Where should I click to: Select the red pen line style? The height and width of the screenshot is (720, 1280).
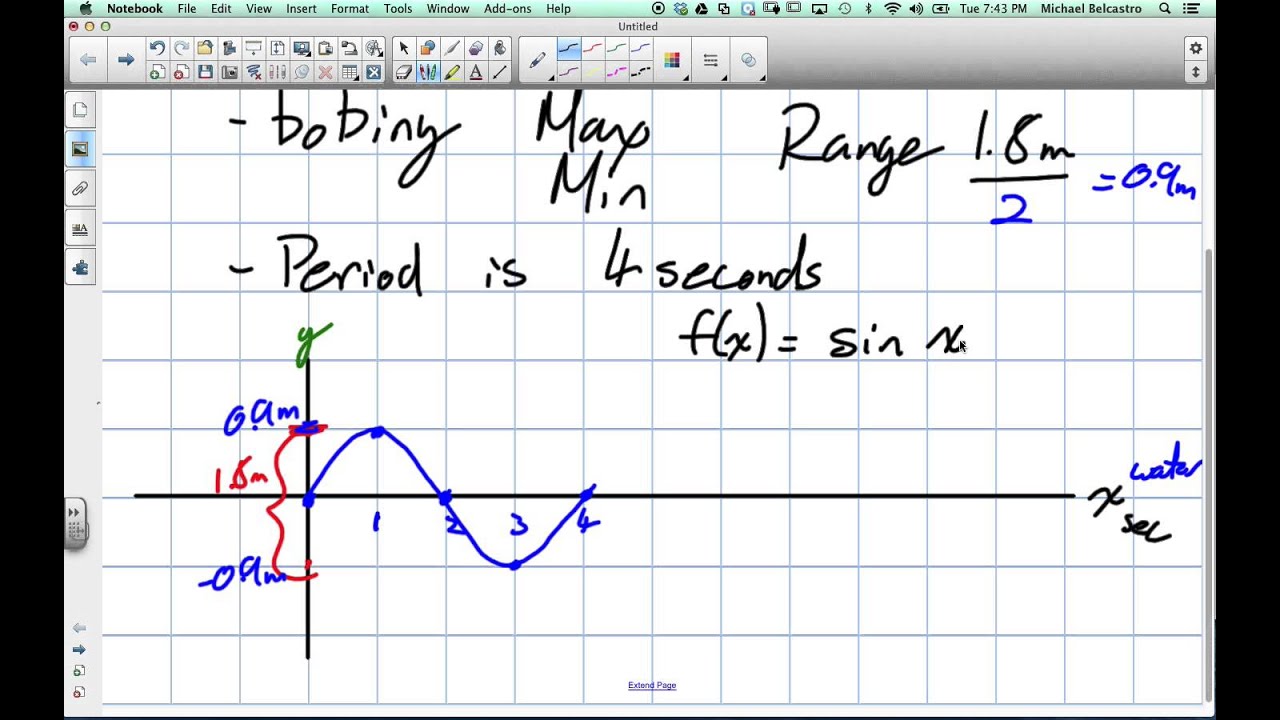pos(592,48)
